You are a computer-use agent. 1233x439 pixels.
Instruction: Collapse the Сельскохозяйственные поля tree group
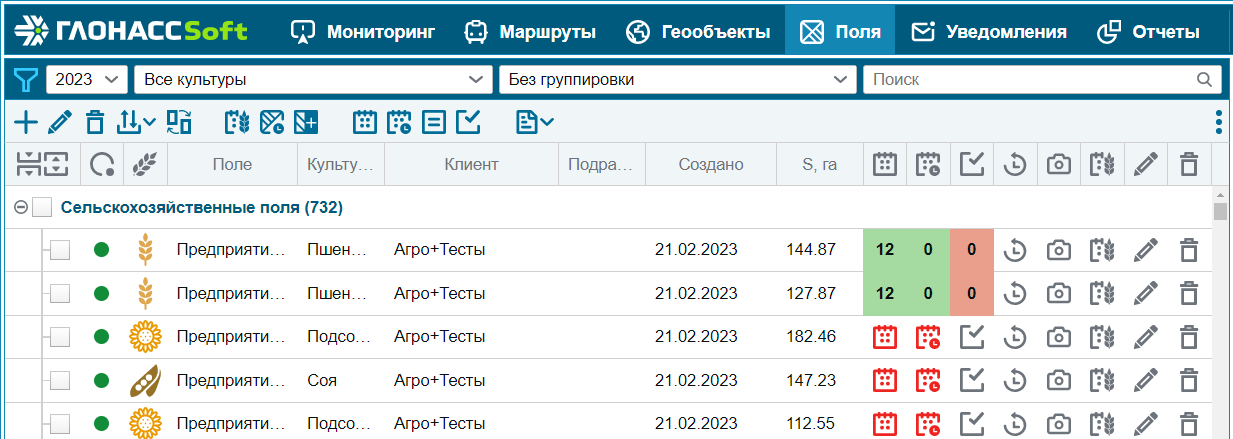coord(21,208)
